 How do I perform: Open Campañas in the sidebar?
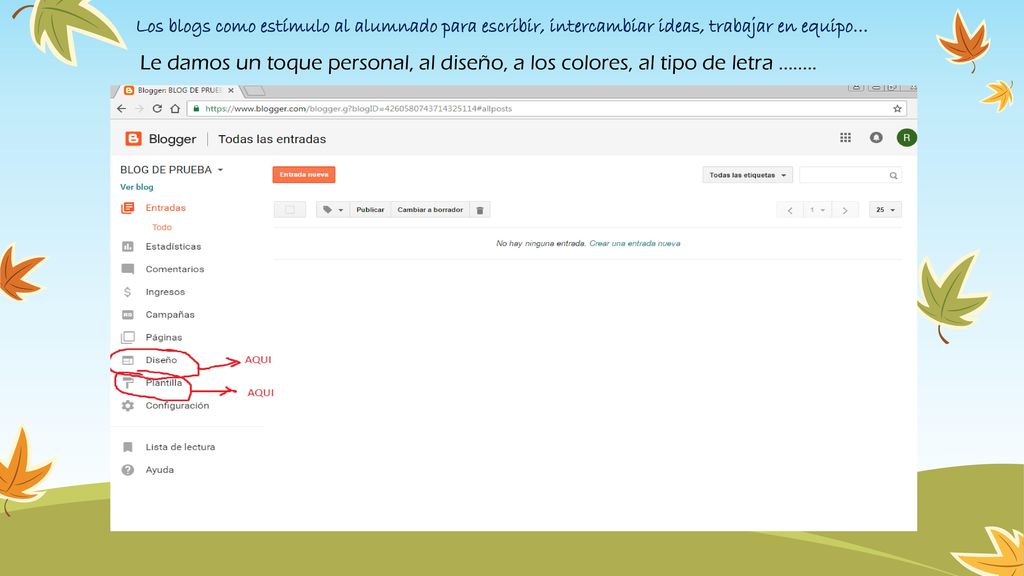point(170,315)
